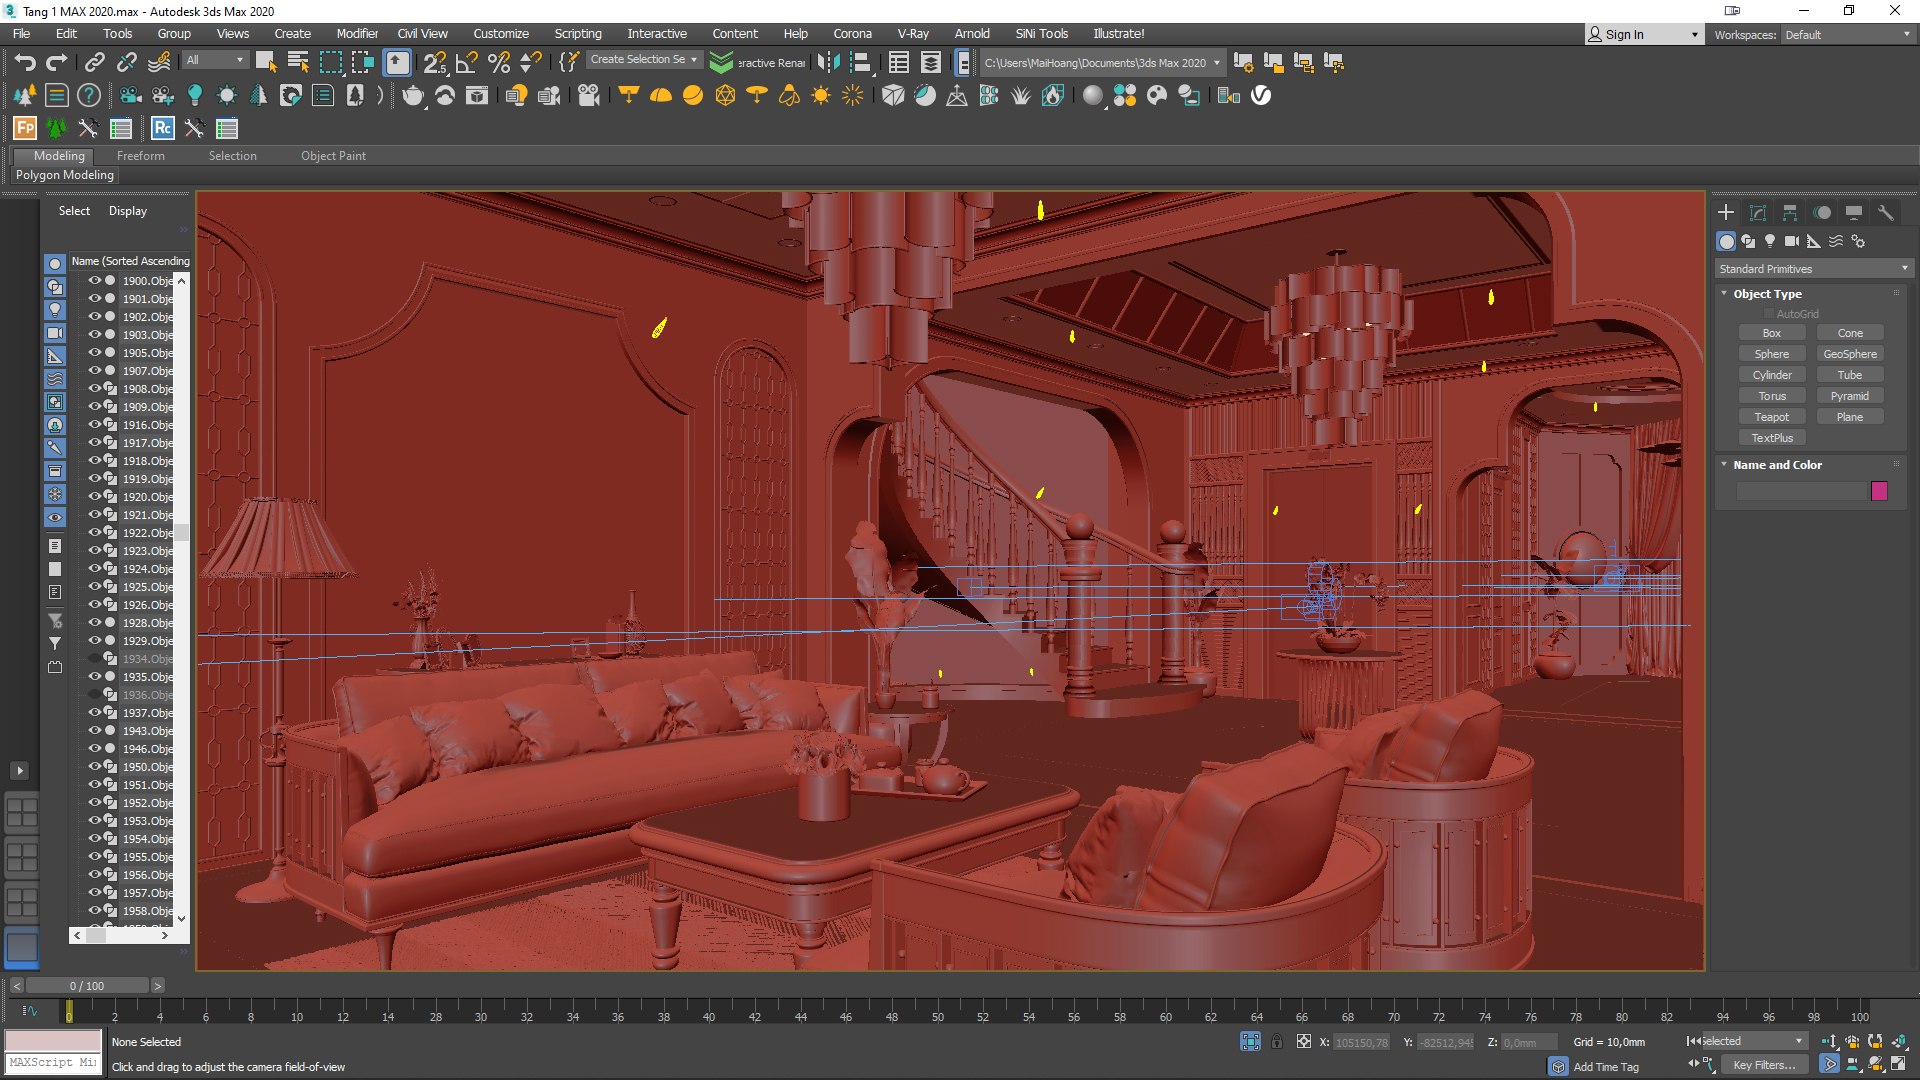Click the Forest Pack FP icon
This screenshot has height=1080, width=1920.
24,129
